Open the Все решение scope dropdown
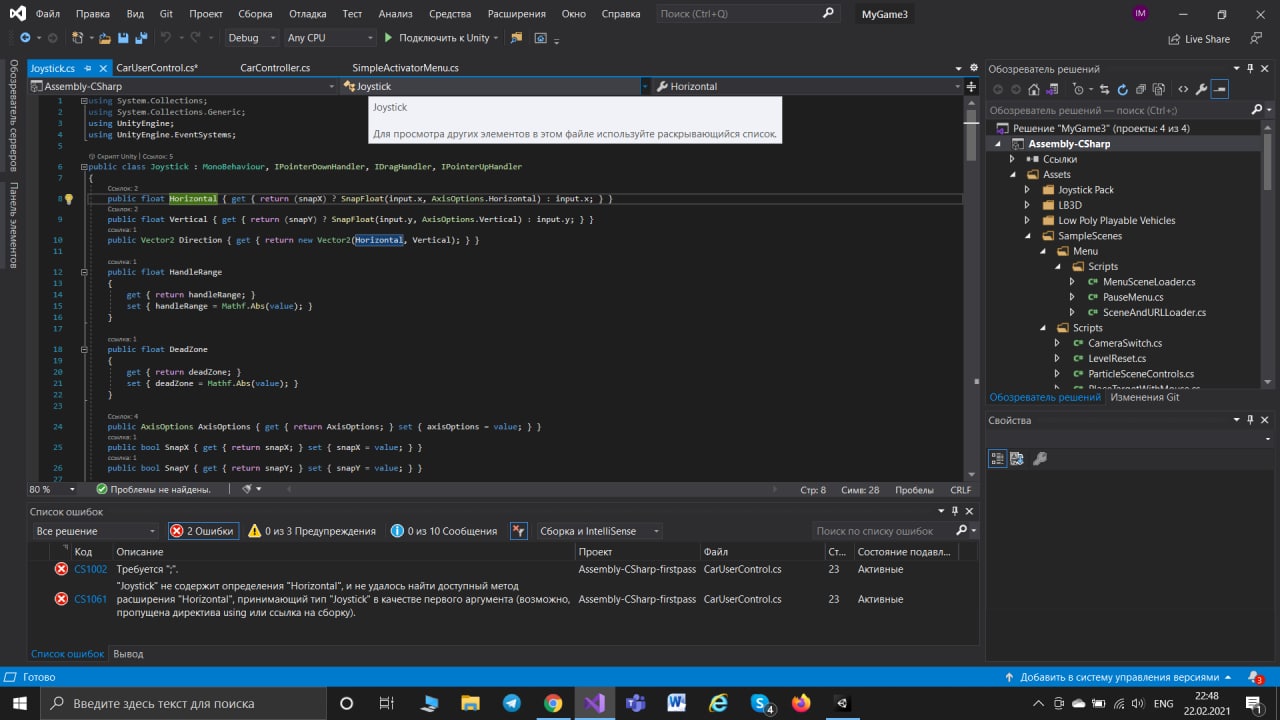 pos(96,531)
